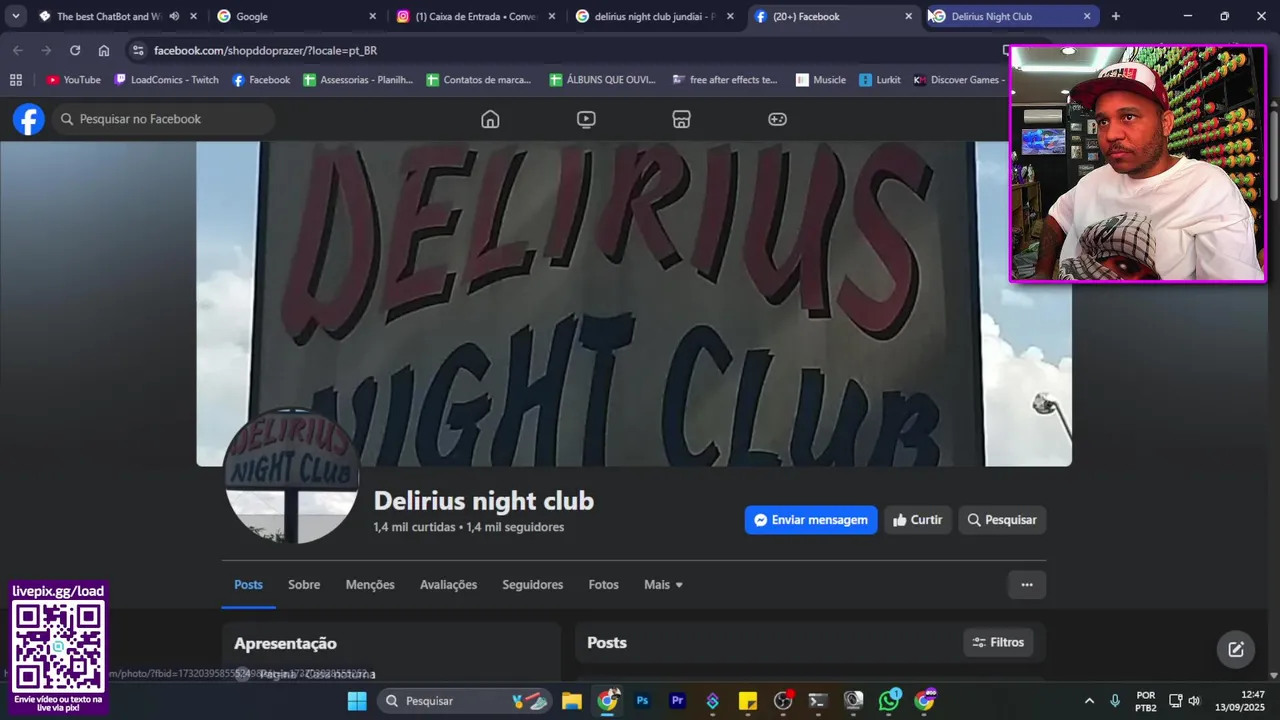1280x720 pixels.
Task: Open Photoshop from taskbar
Action: [643, 701]
